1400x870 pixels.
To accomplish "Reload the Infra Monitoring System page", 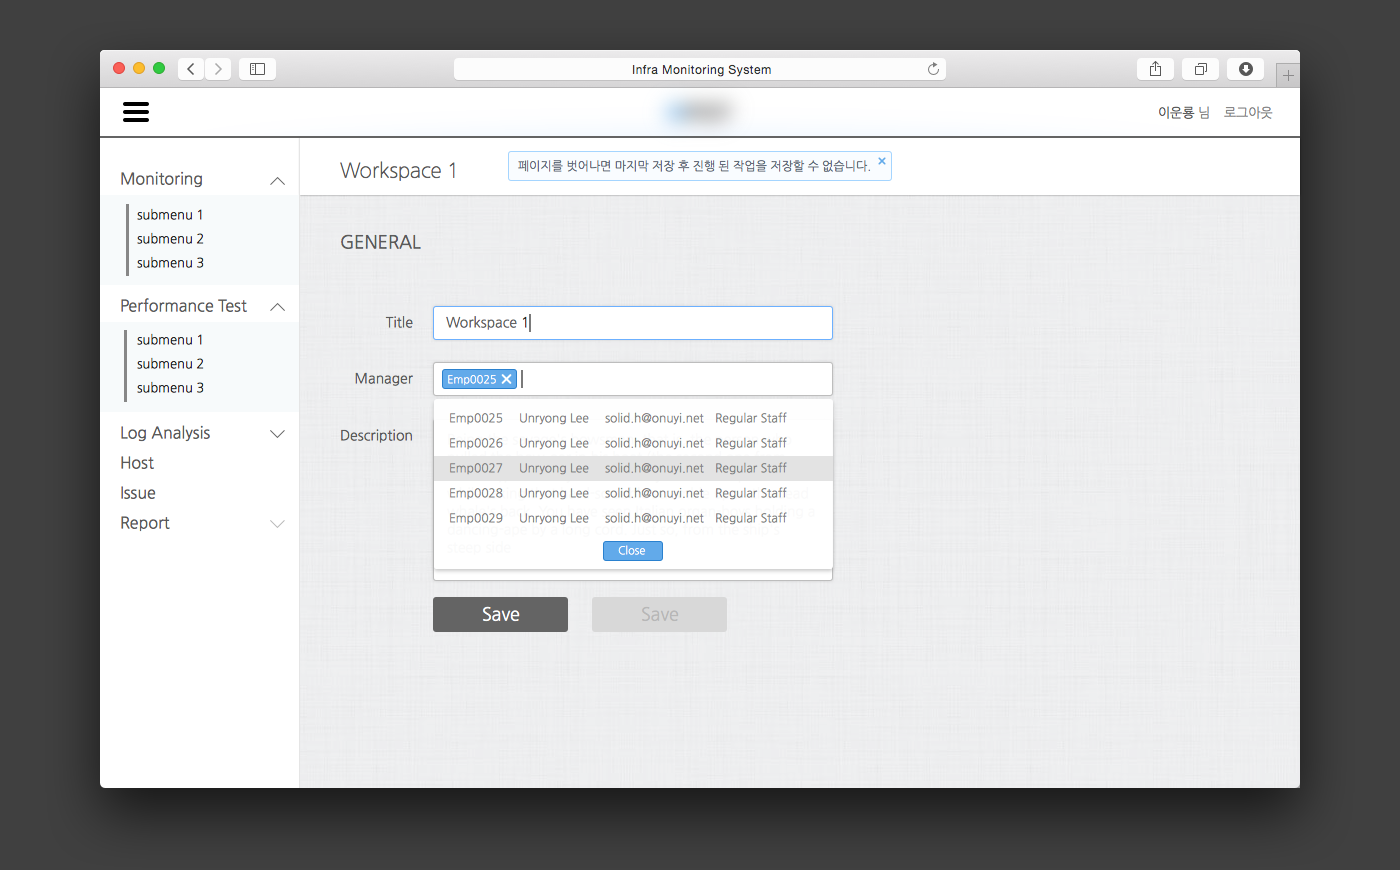I will click(x=933, y=69).
